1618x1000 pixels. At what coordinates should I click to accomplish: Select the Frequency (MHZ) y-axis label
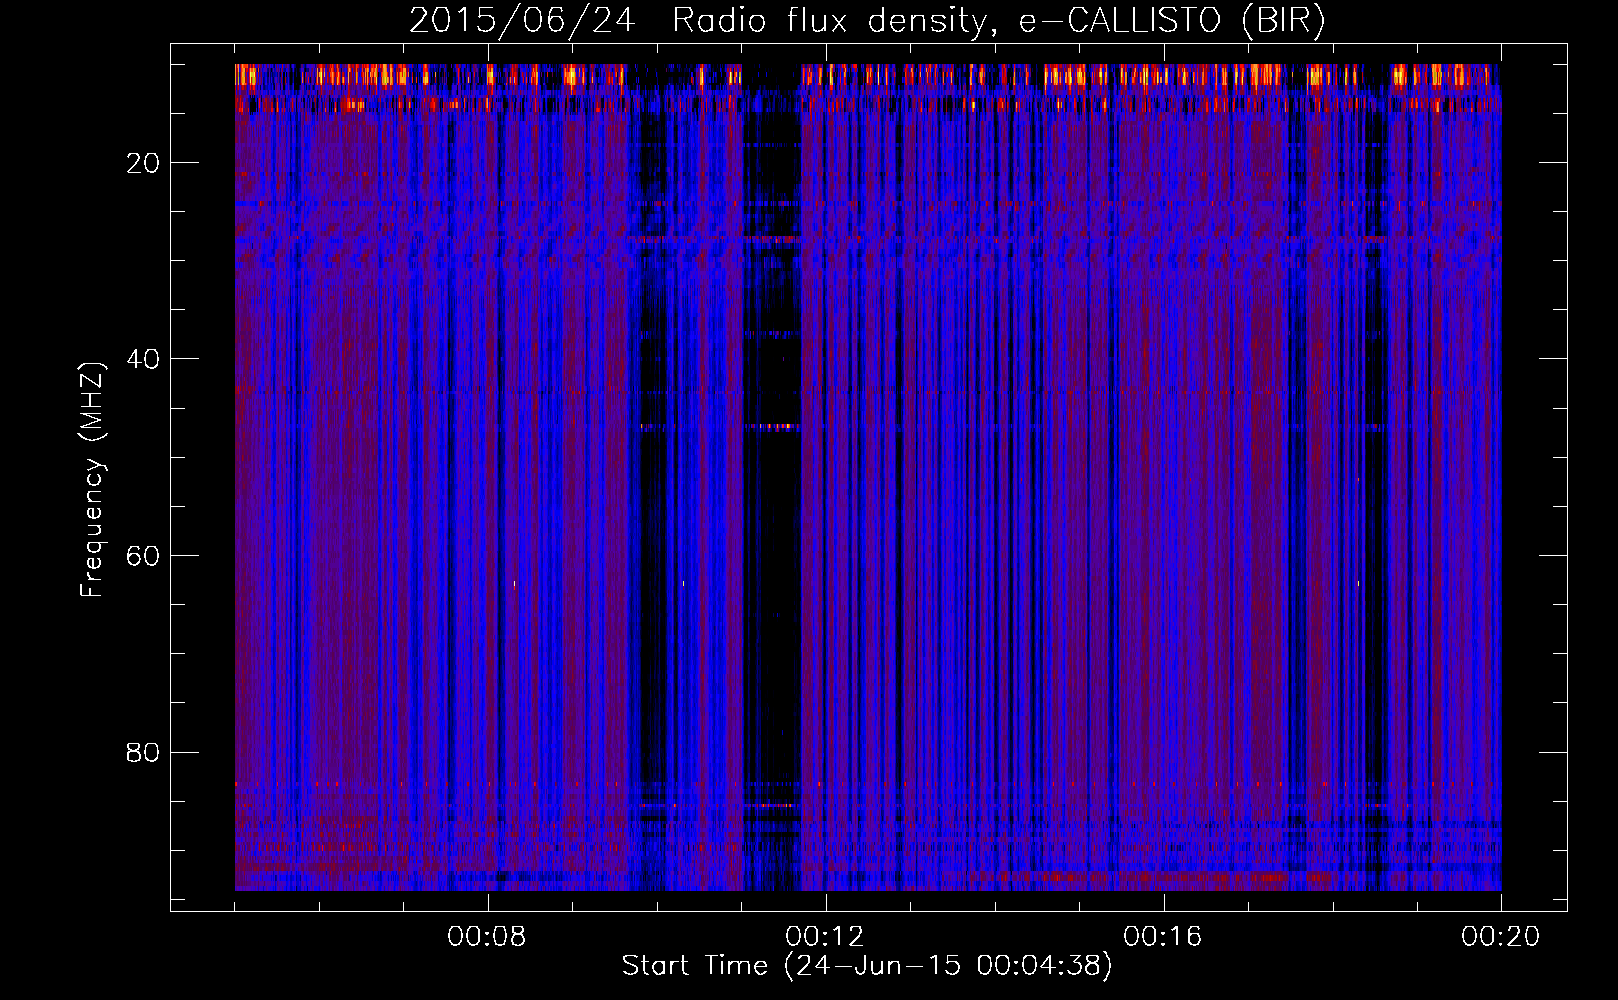pos(92,480)
